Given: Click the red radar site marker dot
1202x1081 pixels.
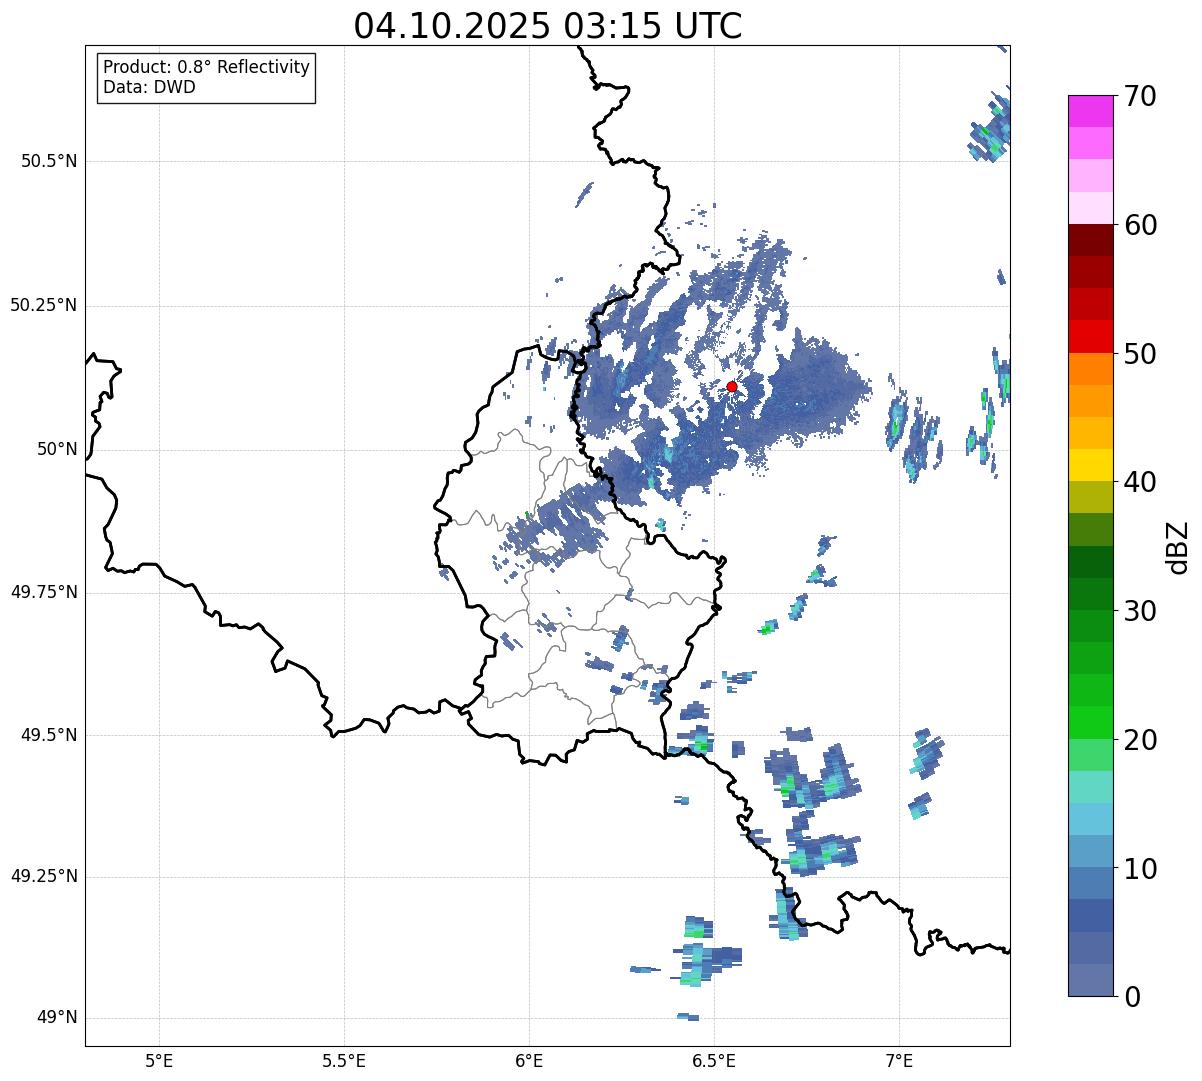Looking at the screenshot, I should [732, 386].
